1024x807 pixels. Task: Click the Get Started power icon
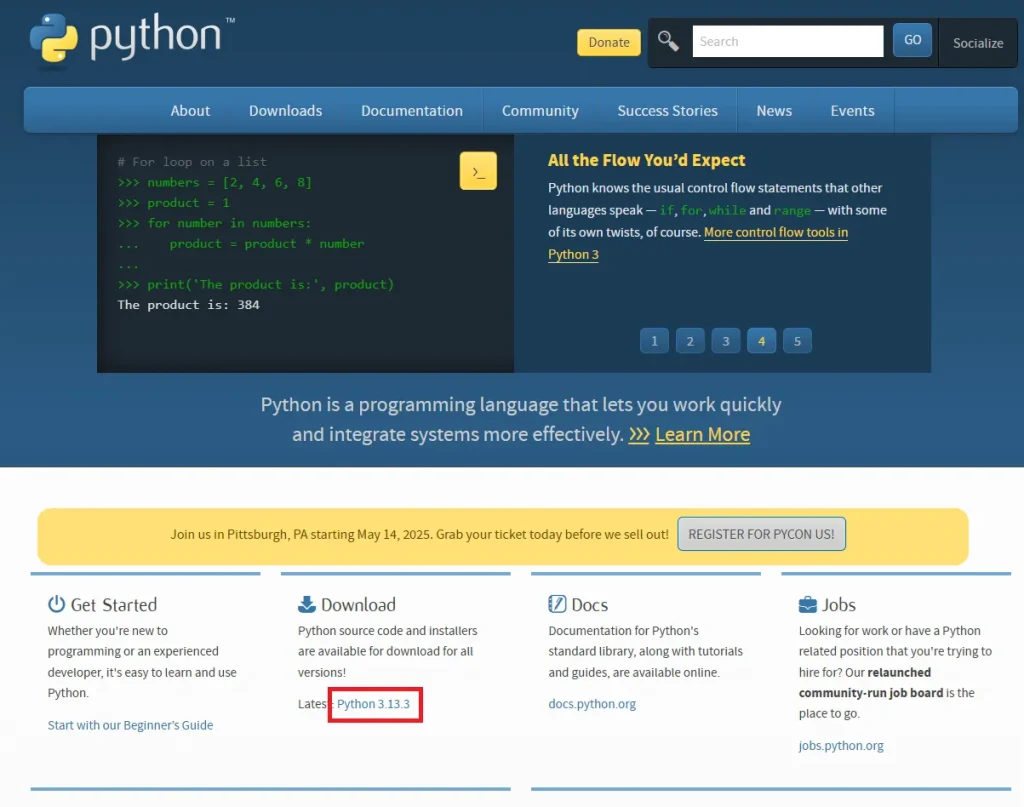56,604
